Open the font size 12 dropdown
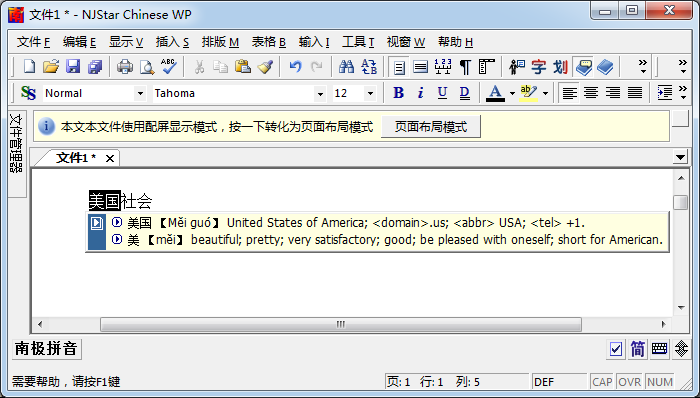700x398 pixels. [370, 93]
